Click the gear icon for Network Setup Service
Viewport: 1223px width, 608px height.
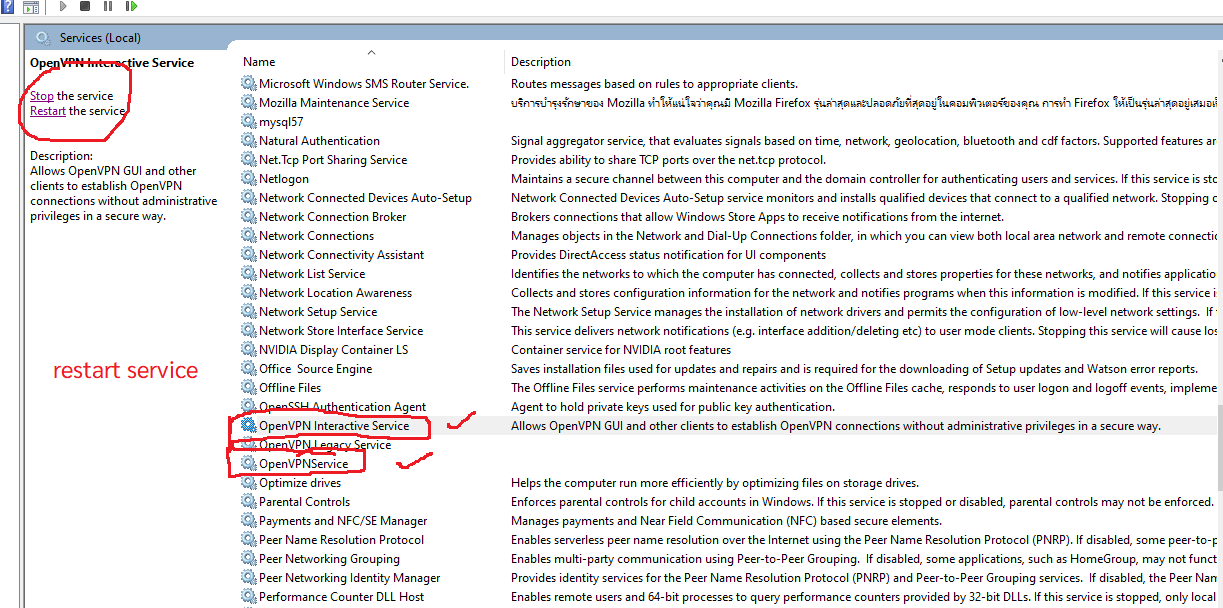coord(249,312)
